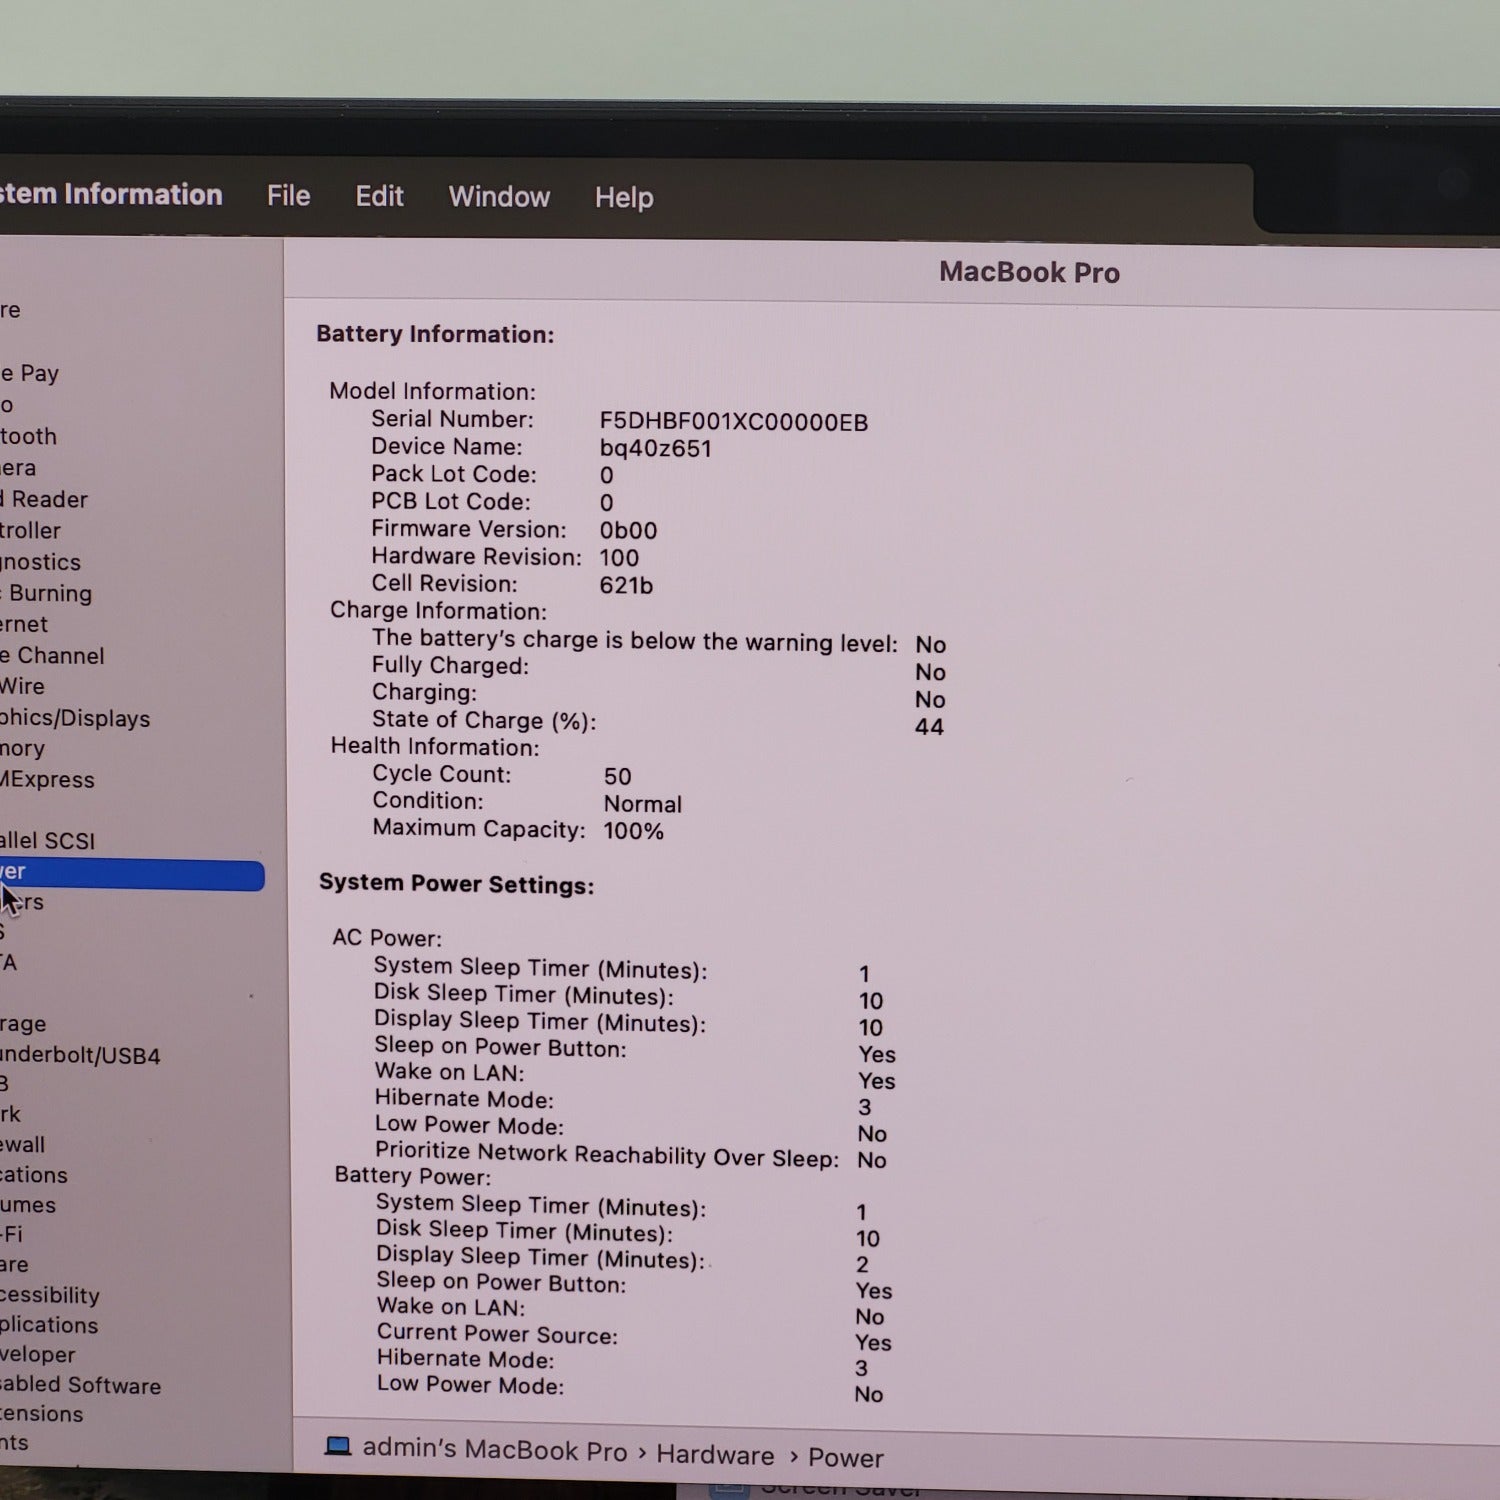1500x1500 pixels.
Task: Click Hardware in the bottom path bar
Action: (715, 1455)
